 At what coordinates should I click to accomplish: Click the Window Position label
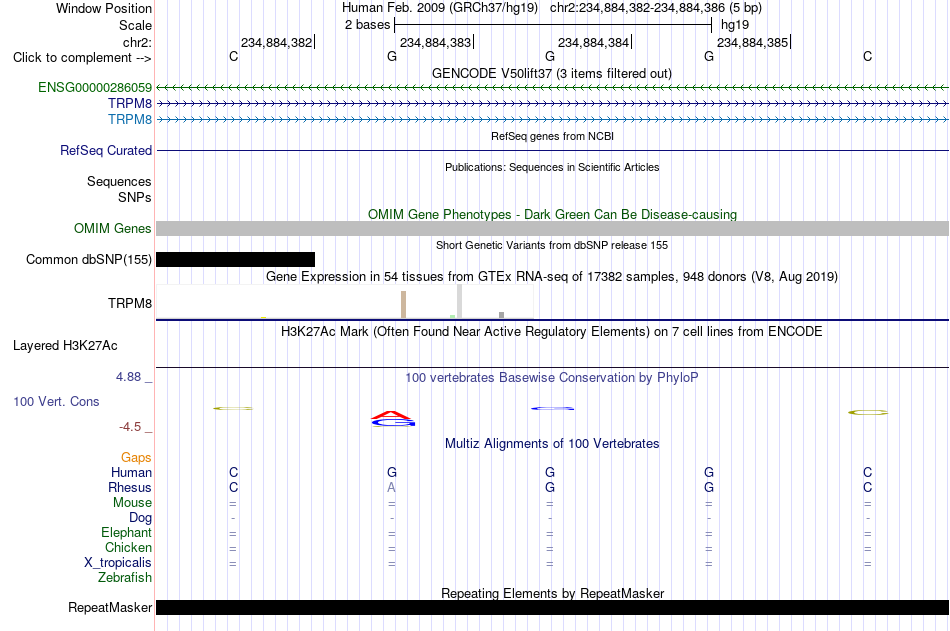coord(104,8)
